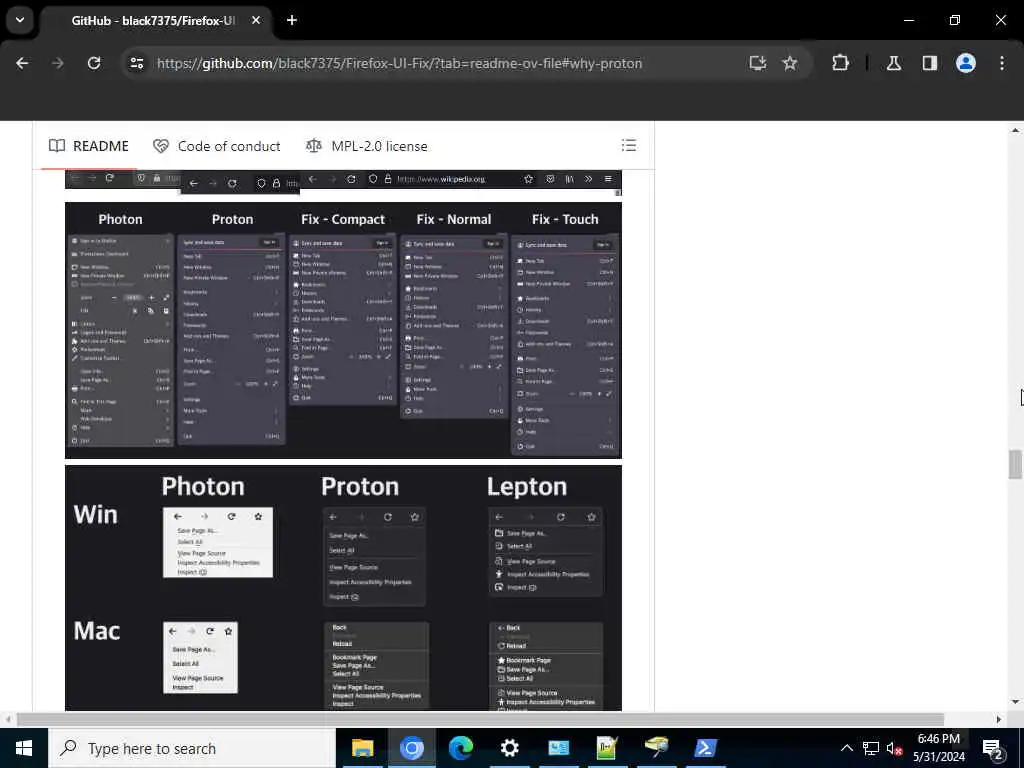This screenshot has width=1024, height=768.
Task: Click the scroll down arrow
Action: pos(1015,702)
